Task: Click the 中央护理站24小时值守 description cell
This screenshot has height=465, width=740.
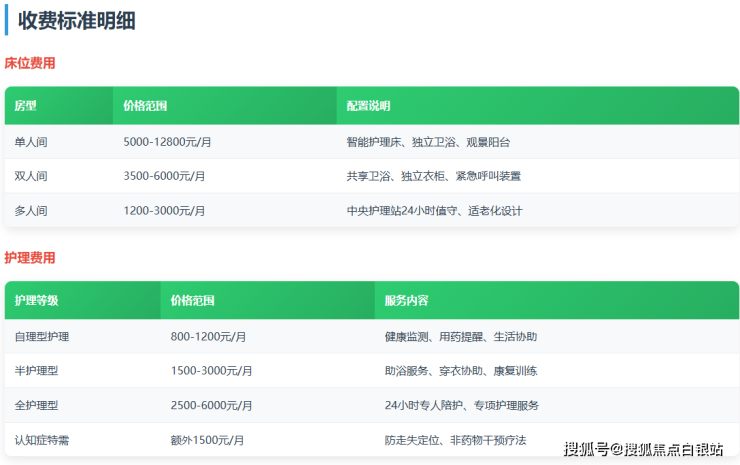Action: point(434,211)
